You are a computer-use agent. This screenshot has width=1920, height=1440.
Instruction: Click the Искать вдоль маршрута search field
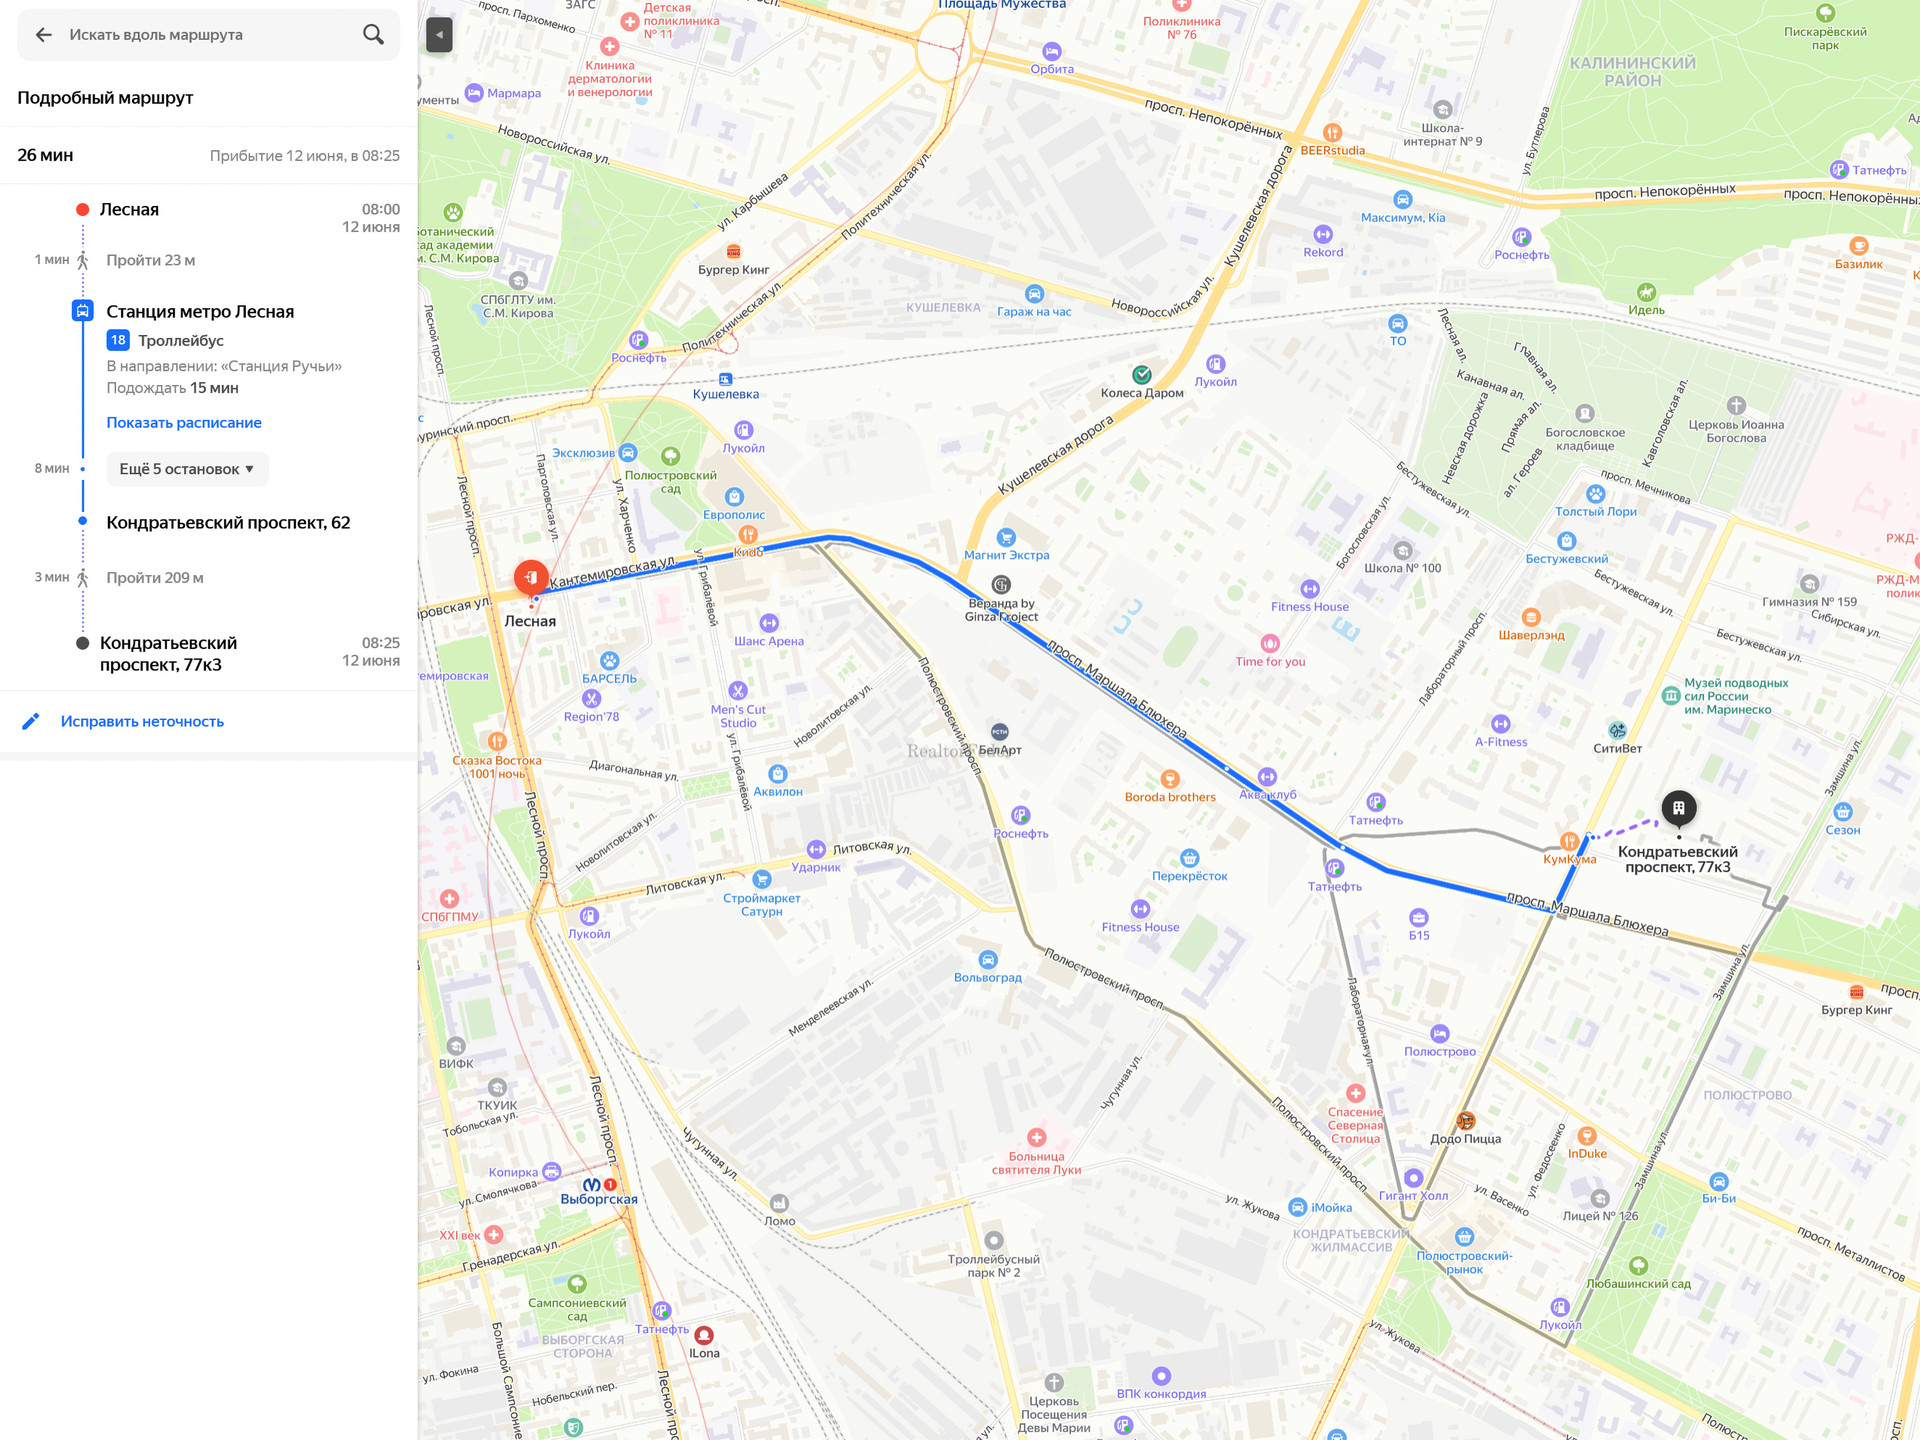[x=200, y=35]
